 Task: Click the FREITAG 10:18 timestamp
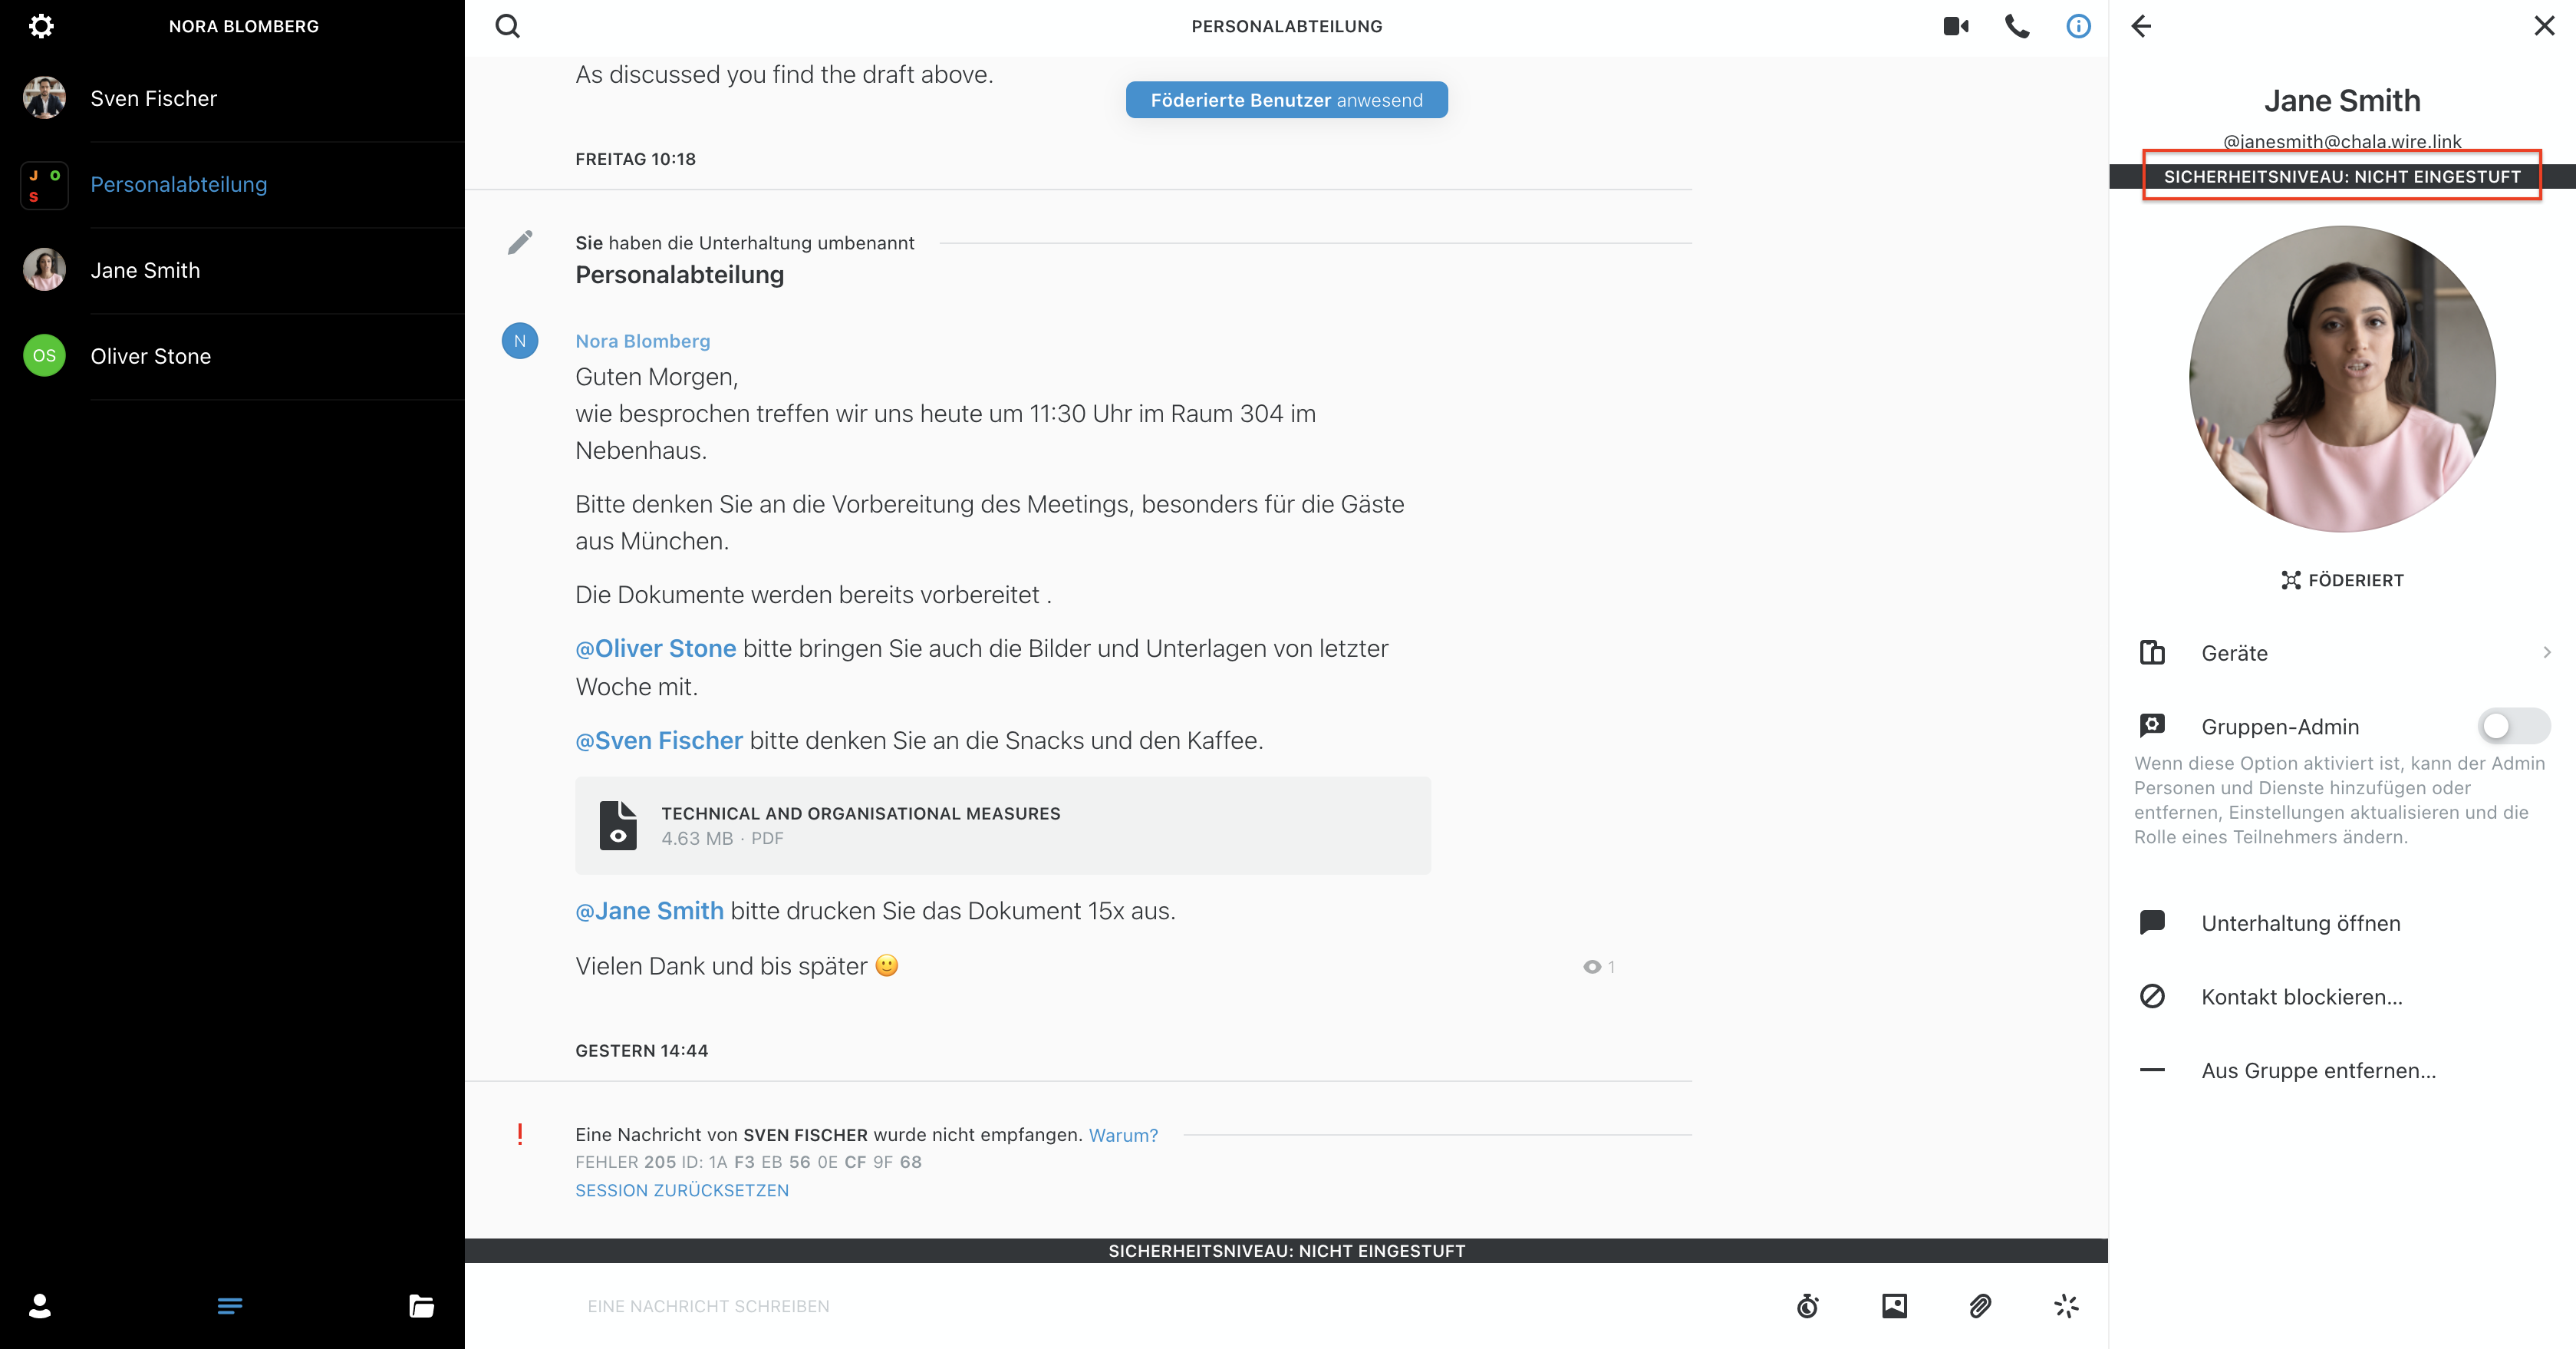[x=635, y=159]
